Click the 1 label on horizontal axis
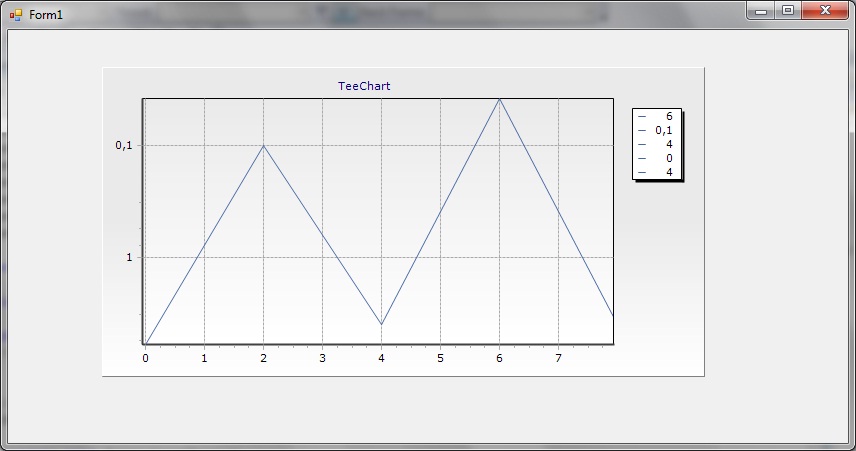Viewport: 856px width, 451px height. (x=204, y=358)
